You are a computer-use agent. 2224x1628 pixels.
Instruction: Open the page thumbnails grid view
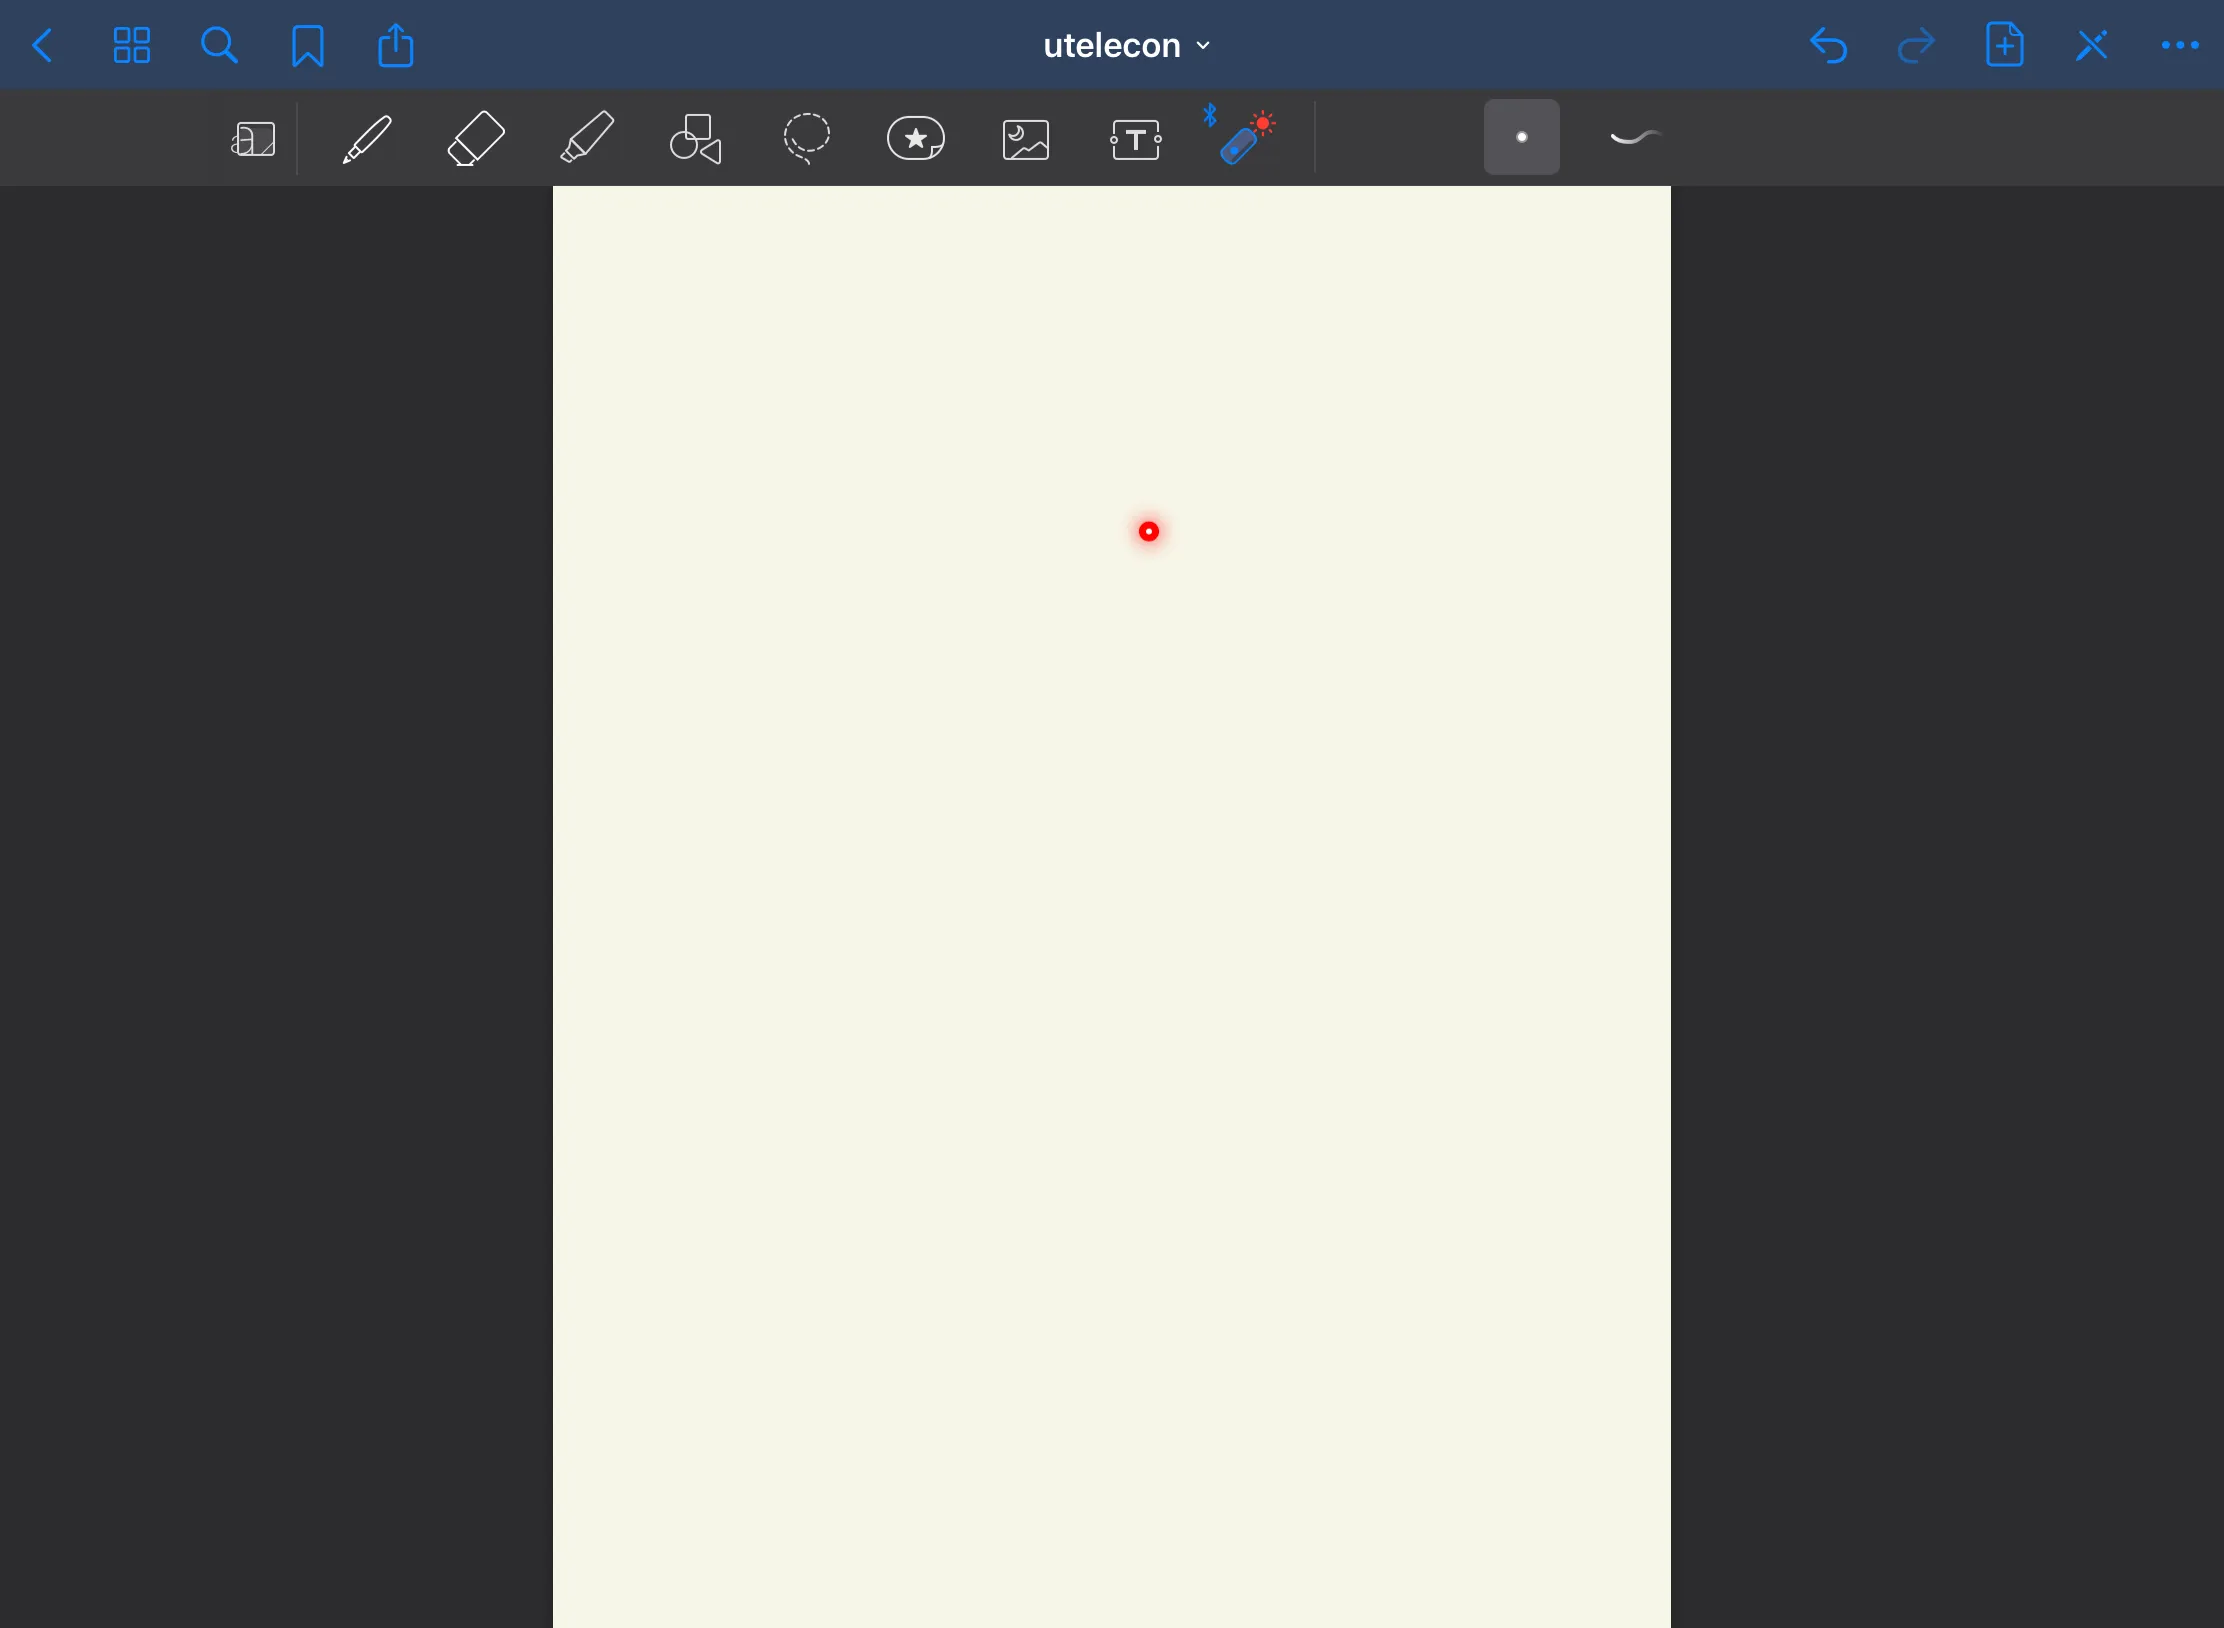(x=131, y=46)
